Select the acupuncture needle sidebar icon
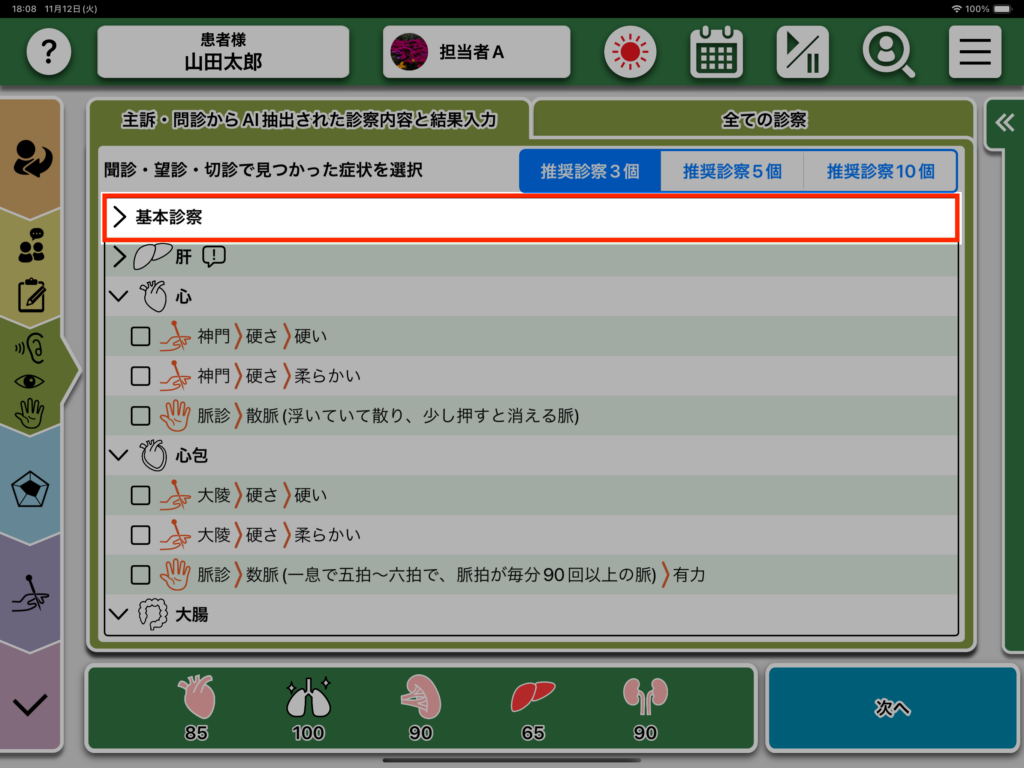 pos(30,597)
